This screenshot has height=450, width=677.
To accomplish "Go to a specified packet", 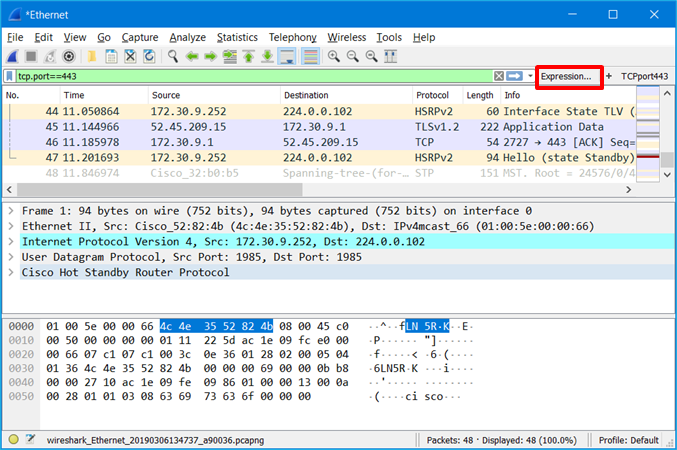I will point(229,56).
